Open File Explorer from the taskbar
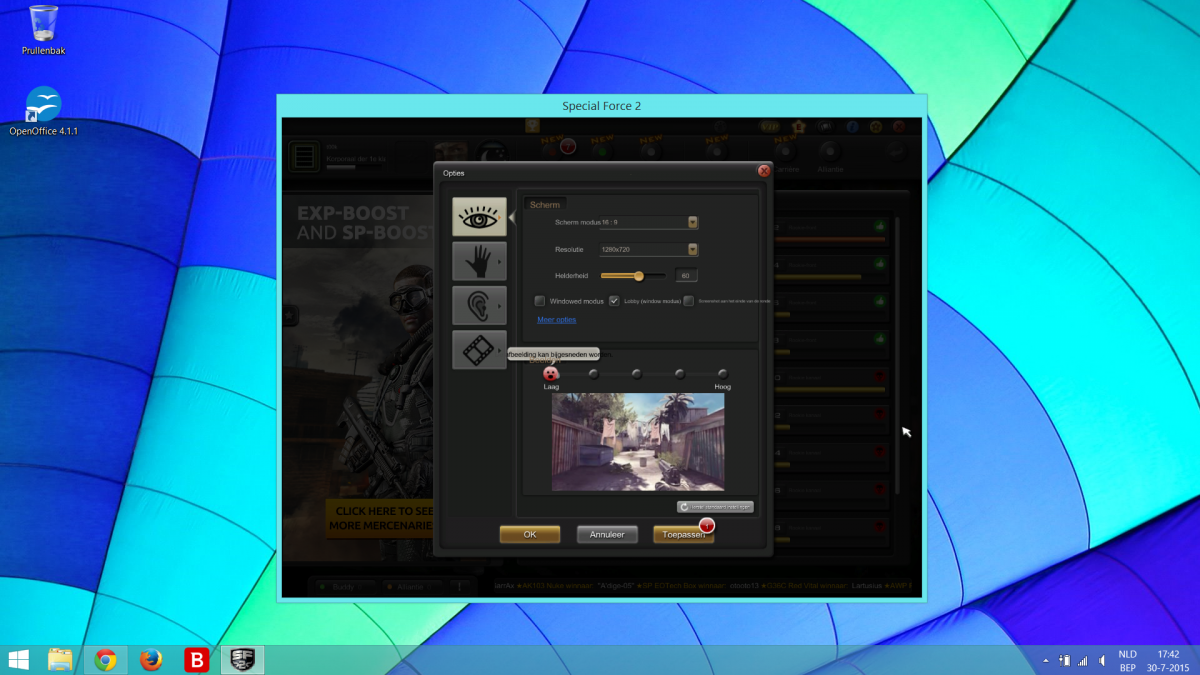Image resolution: width=1200 pixels, height=675 pixels. pos(60,659)
